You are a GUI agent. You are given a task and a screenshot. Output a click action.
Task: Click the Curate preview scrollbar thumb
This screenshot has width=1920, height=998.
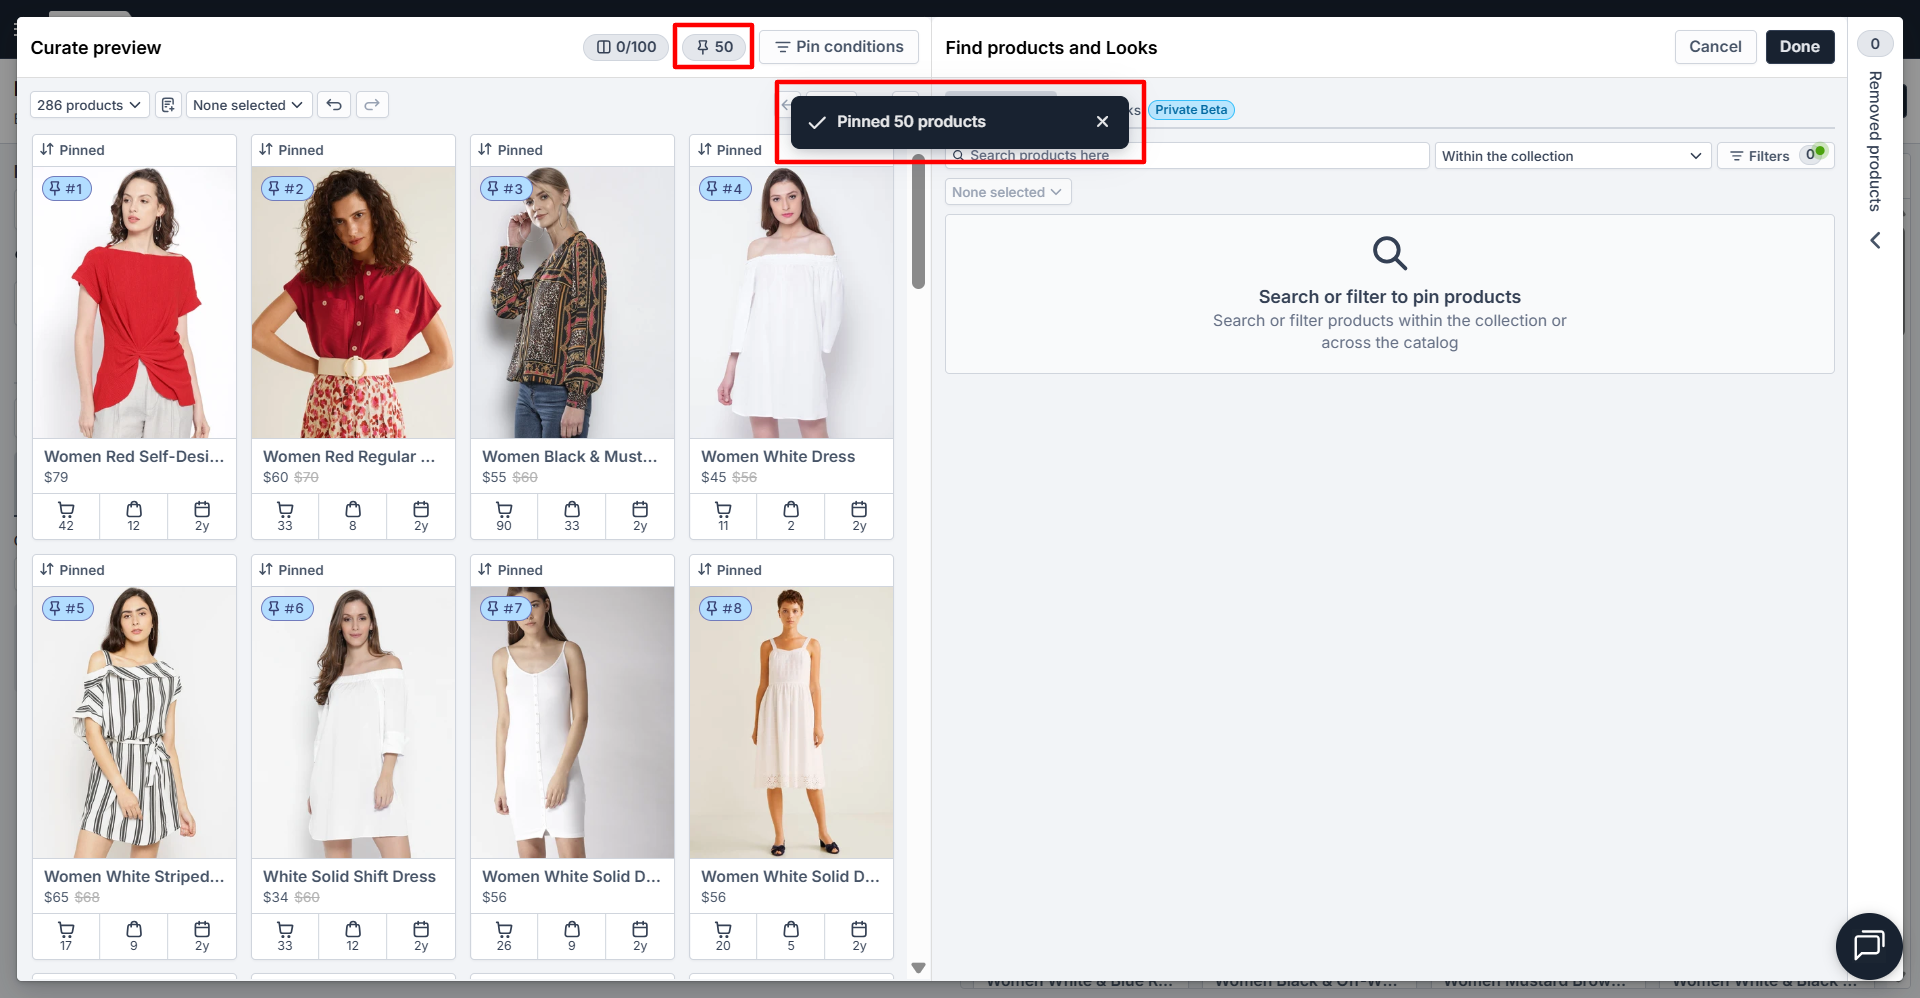918,221
